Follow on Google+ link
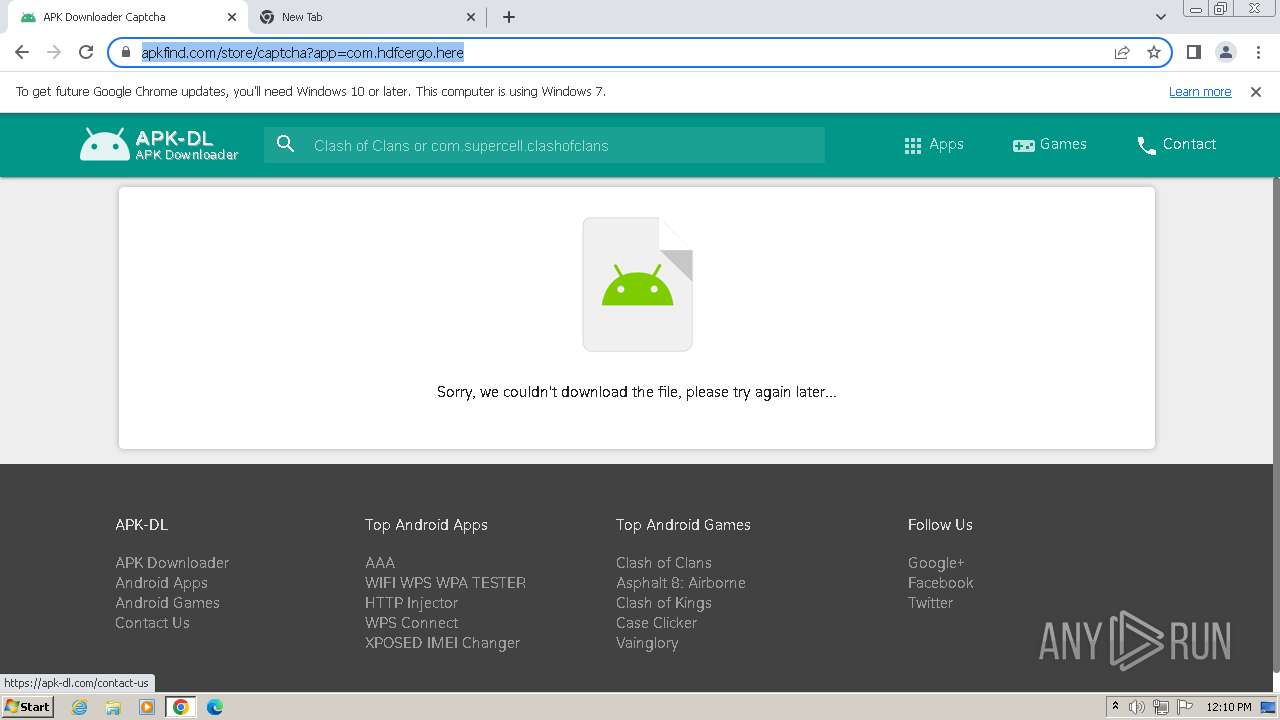Viewport: 1280px width, 720px height. [936, 563]
